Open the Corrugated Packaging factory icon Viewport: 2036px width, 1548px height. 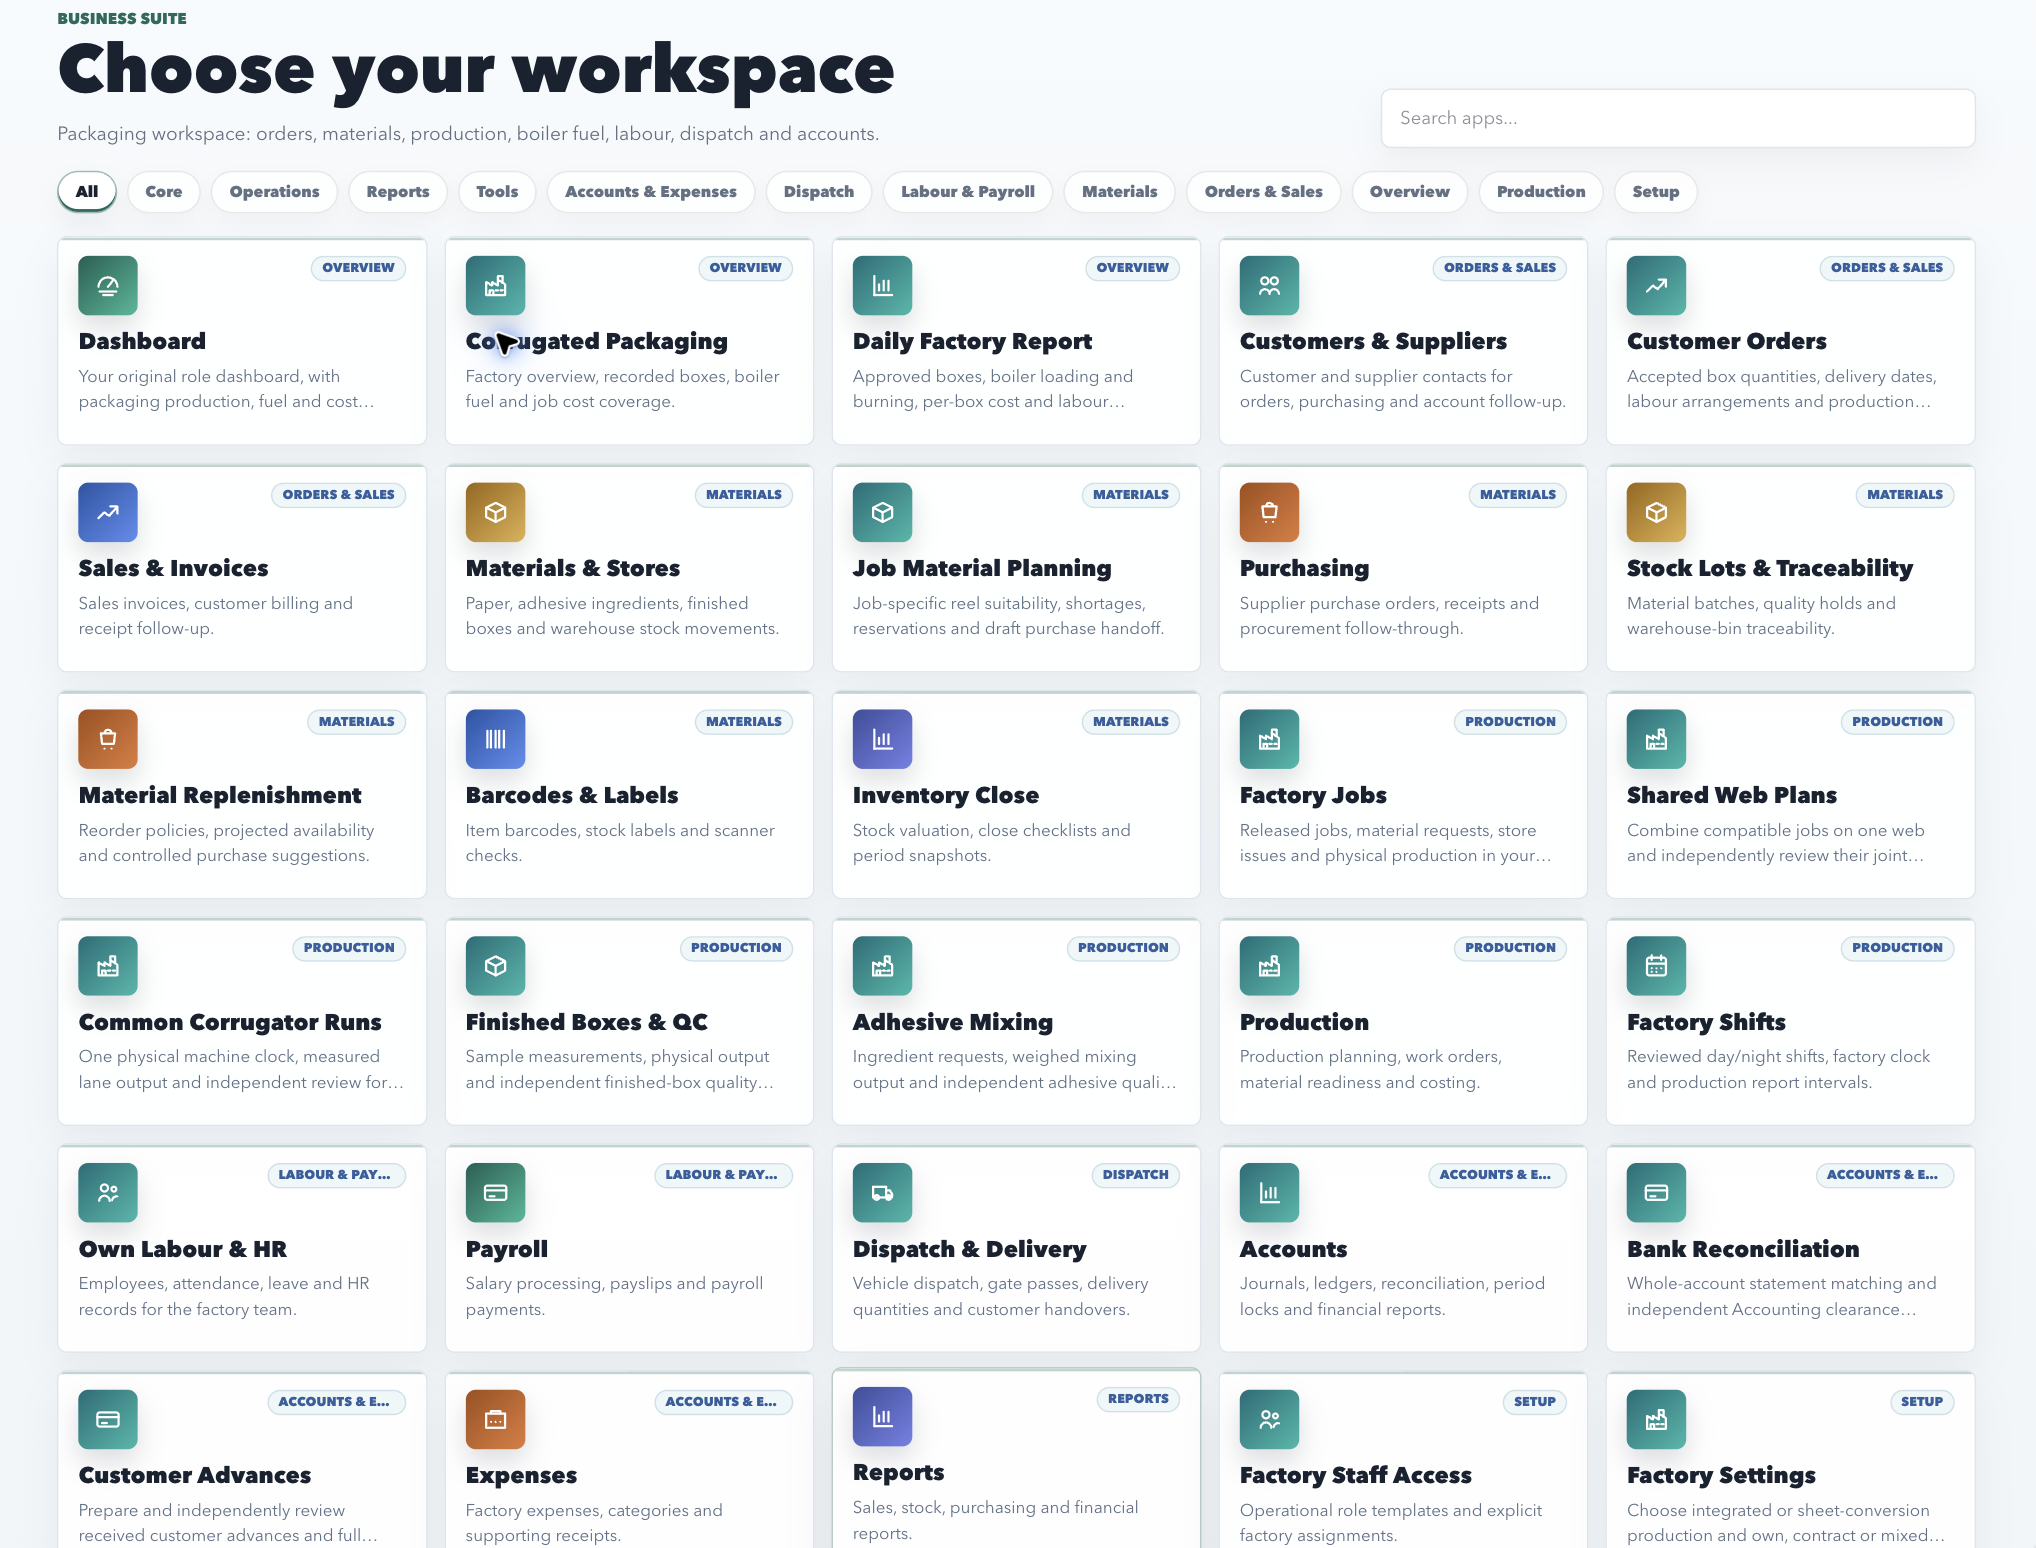click(x=495, y=286)
